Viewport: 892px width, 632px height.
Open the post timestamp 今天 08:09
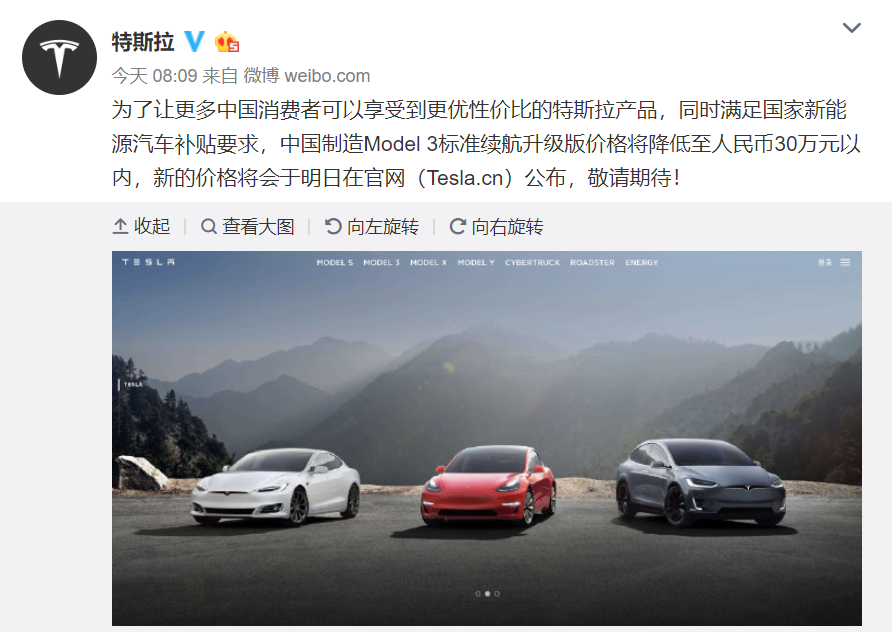[154, 76]
